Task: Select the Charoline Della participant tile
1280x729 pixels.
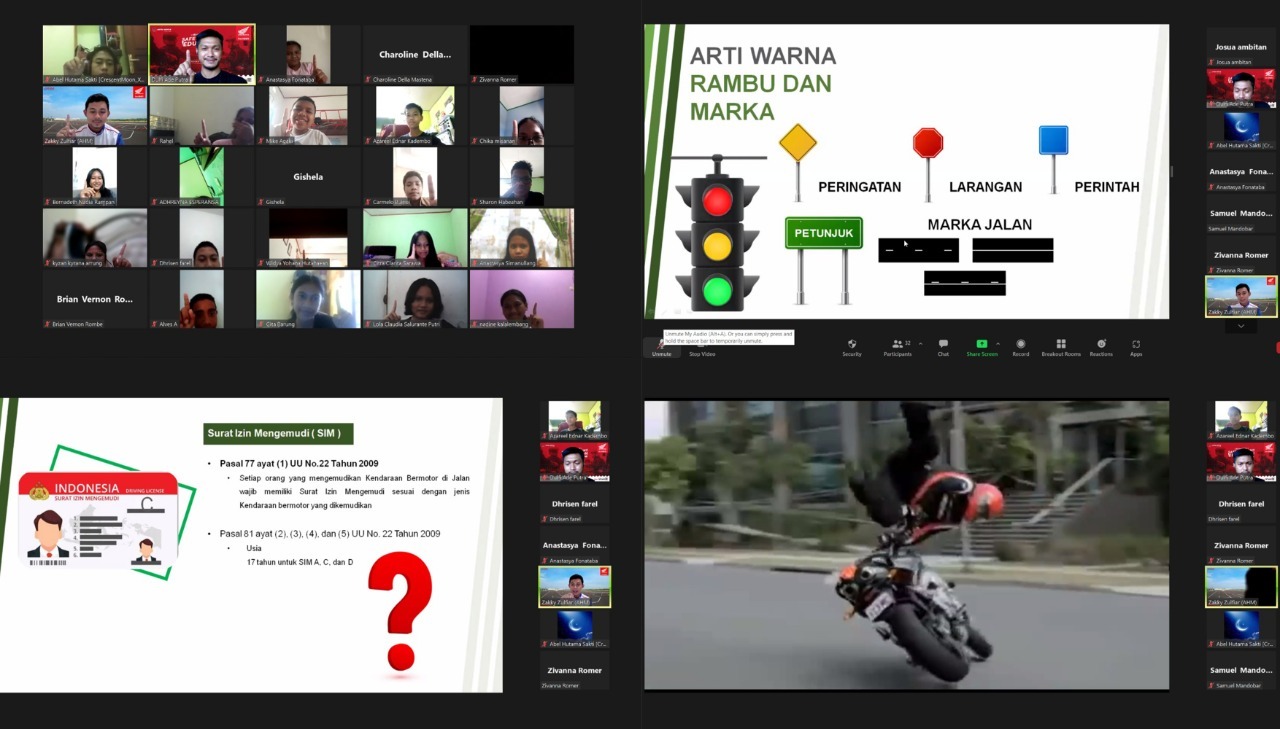Action: (414, 55)
